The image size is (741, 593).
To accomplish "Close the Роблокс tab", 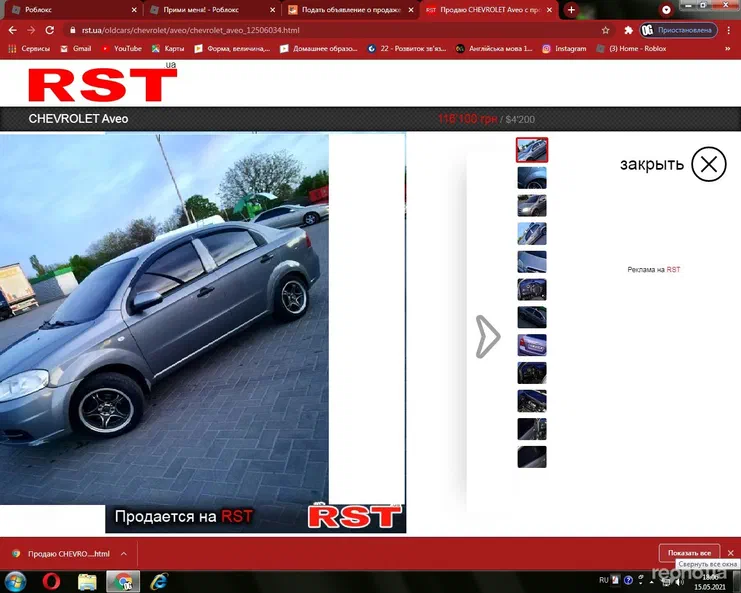I will (x=134, y=9).
